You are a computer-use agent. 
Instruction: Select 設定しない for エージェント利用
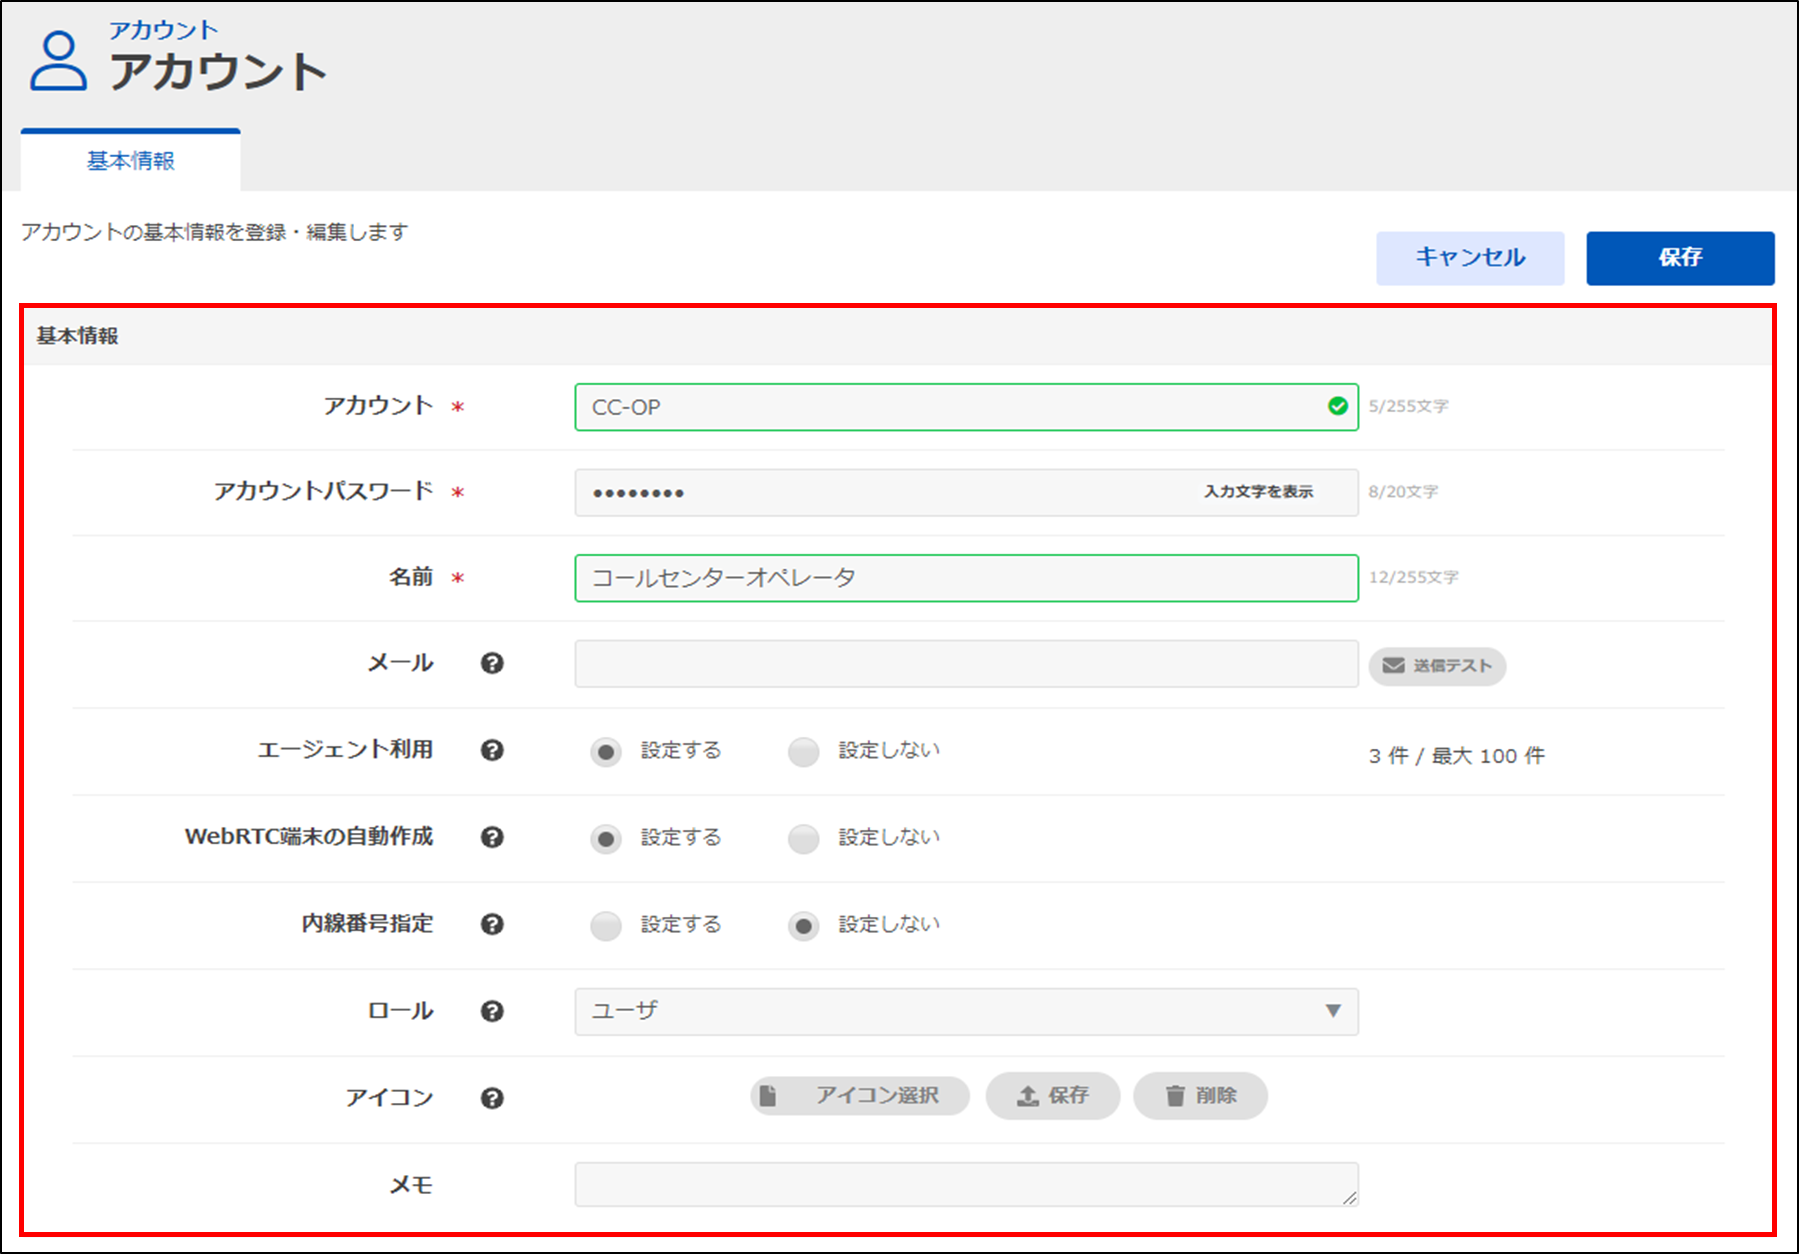click(x=804, y=752)
